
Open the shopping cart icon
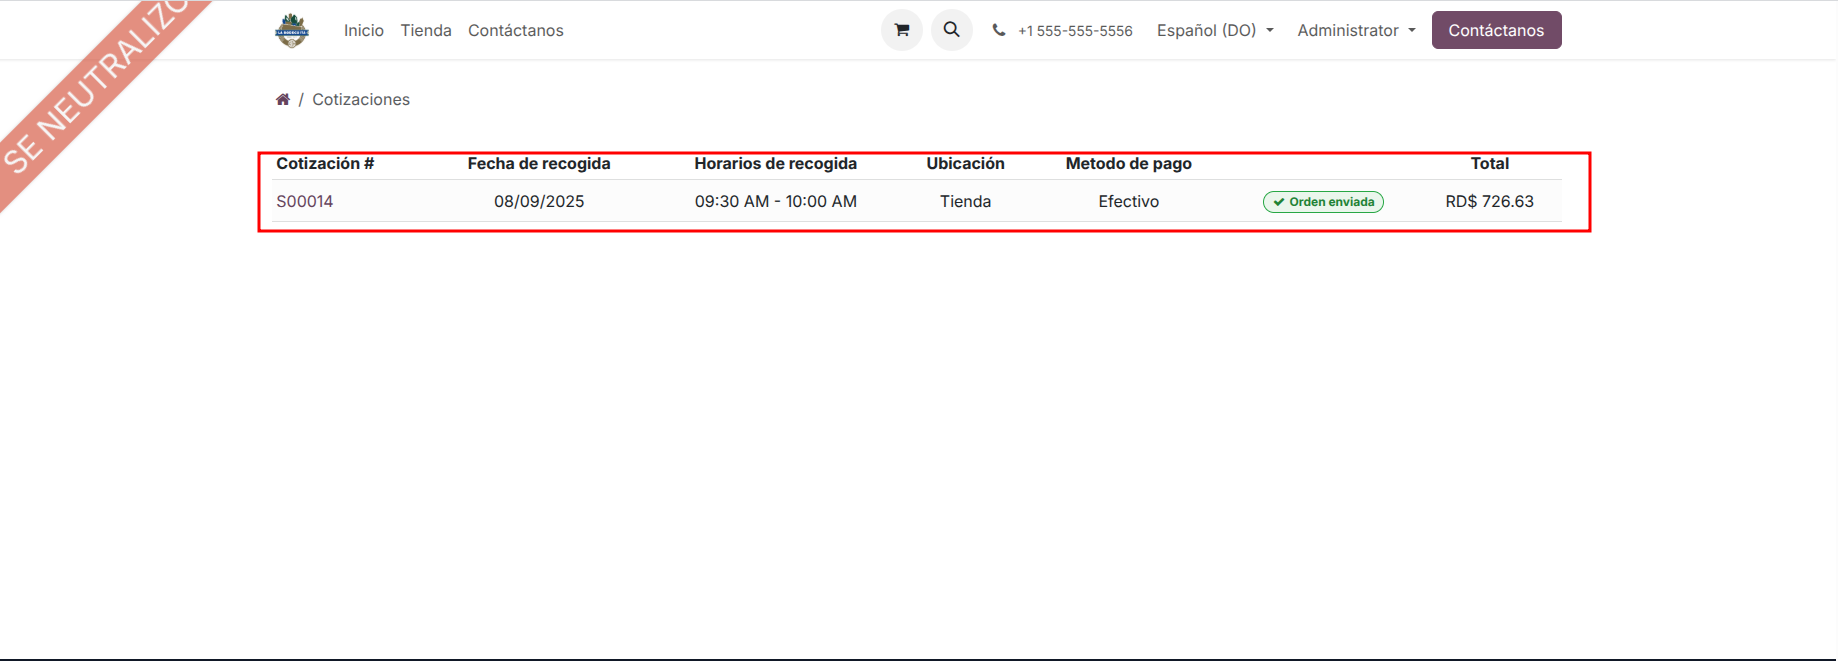(901, 30)
